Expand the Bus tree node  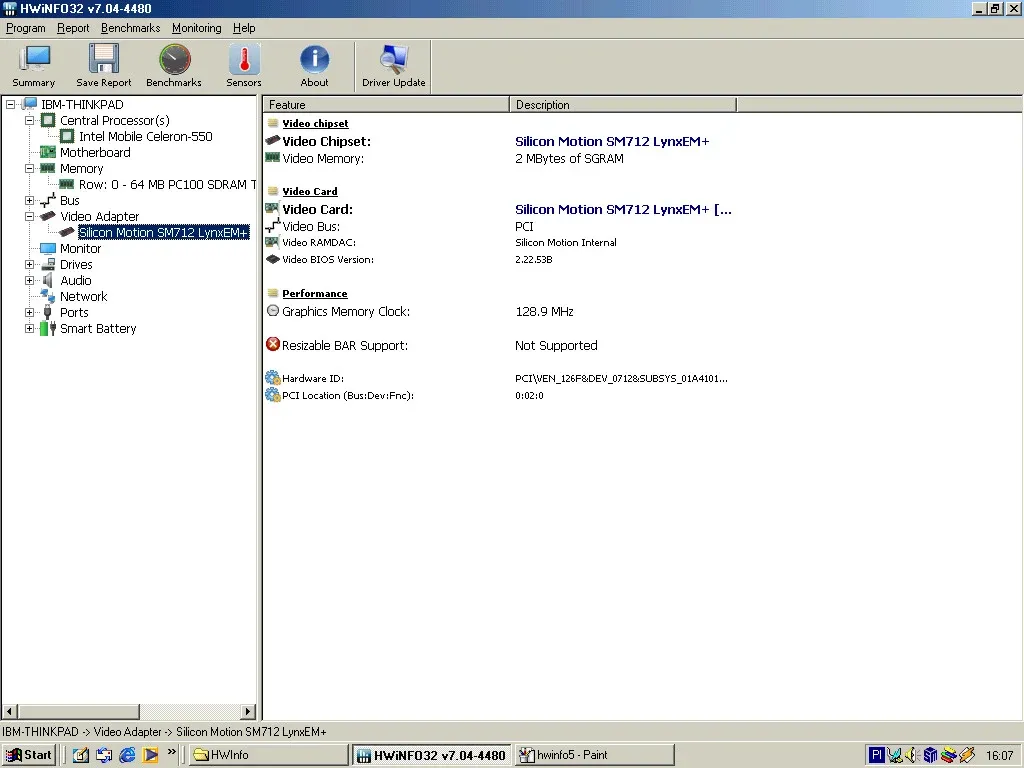click(x=29, y=200)
